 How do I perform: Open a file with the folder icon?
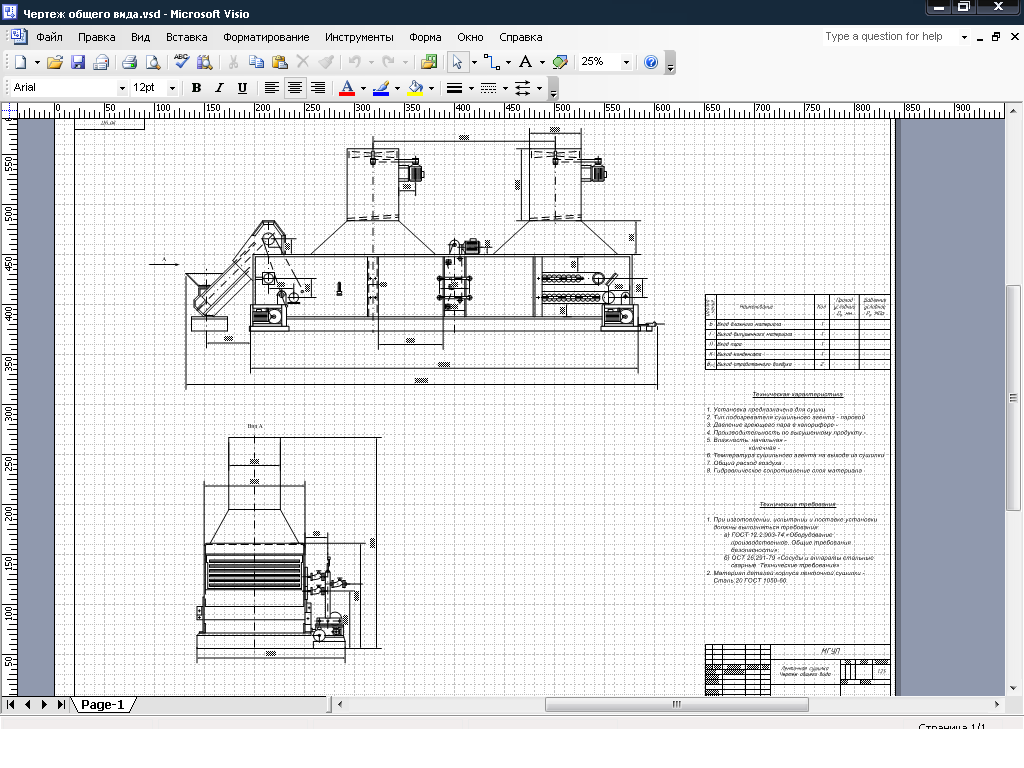(55, 62)
